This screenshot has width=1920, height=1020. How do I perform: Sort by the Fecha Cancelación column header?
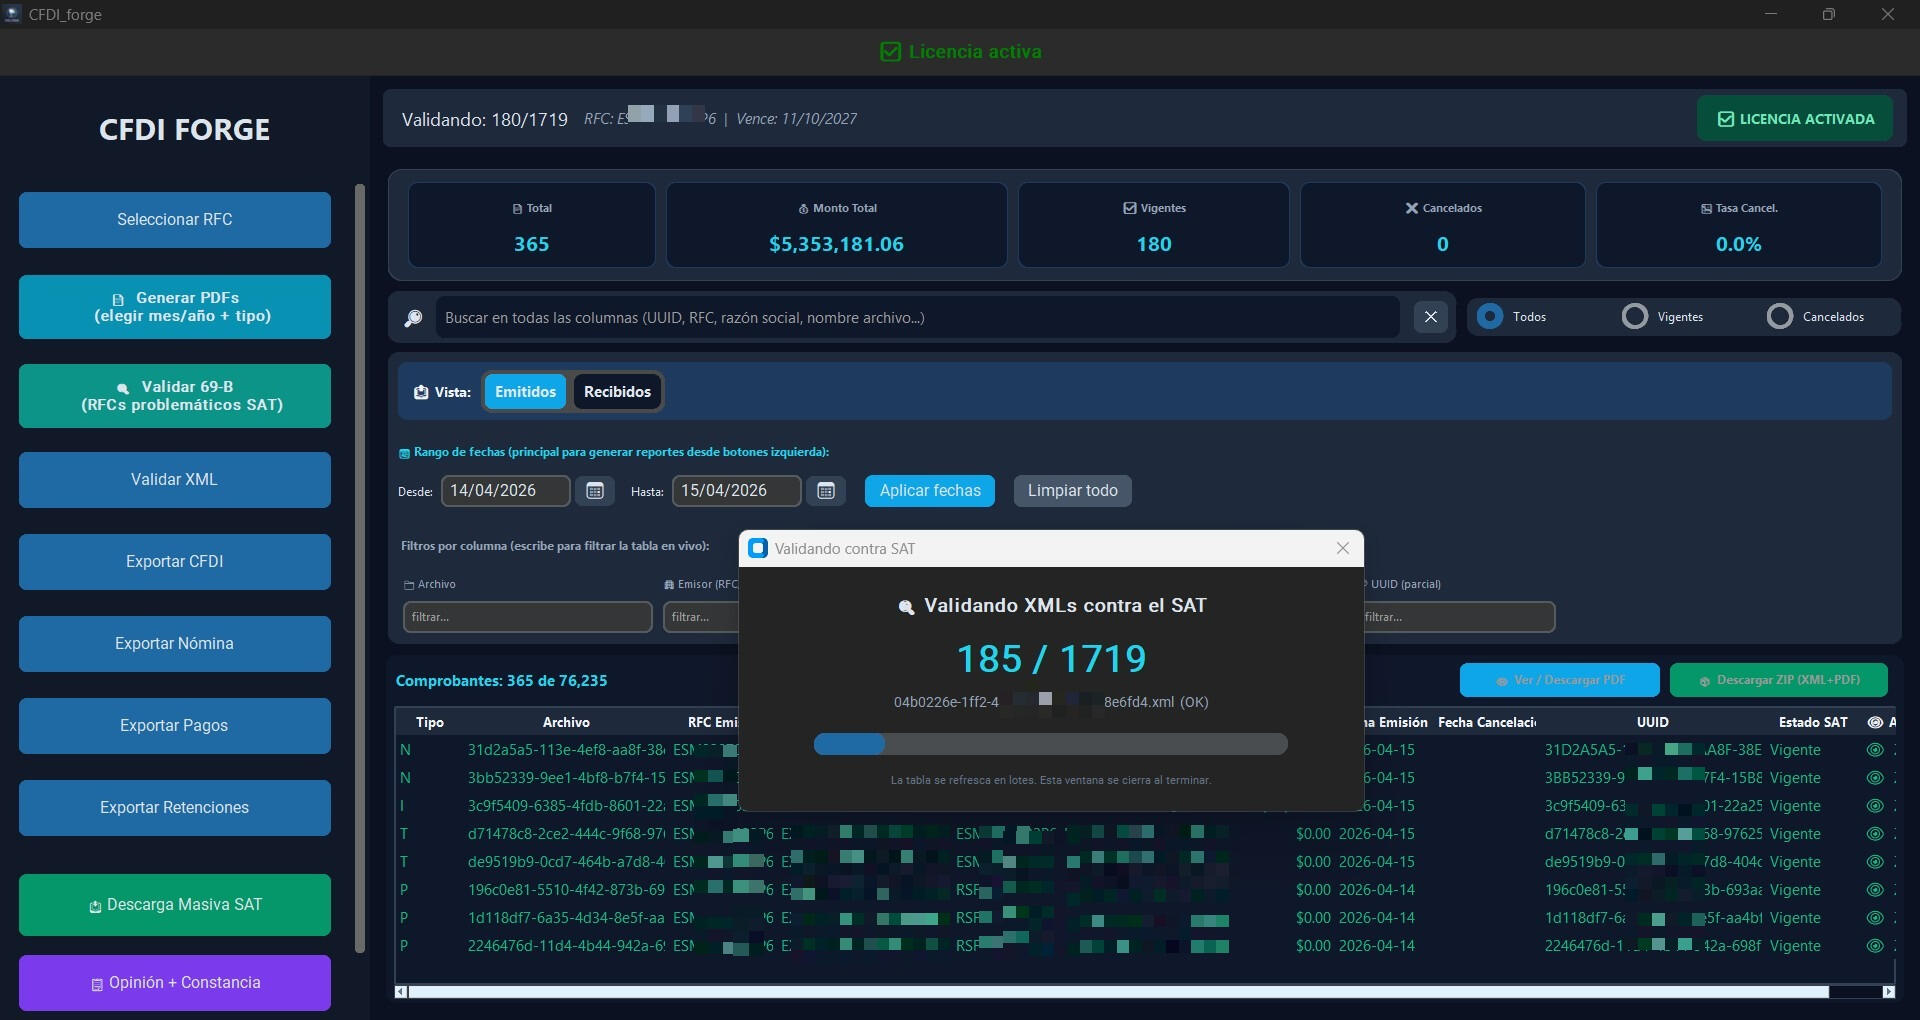coord(1487,722)
